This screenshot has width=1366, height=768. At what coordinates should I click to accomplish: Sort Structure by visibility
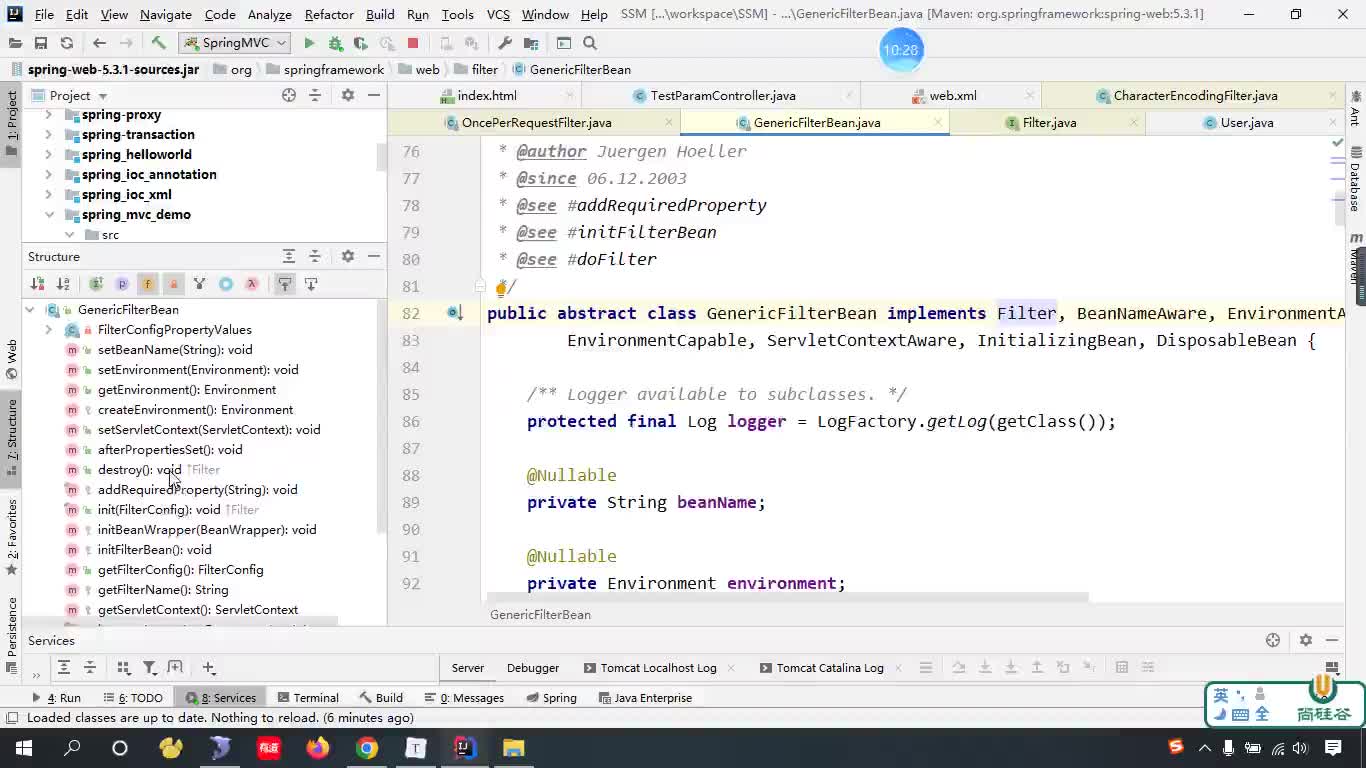37,284
